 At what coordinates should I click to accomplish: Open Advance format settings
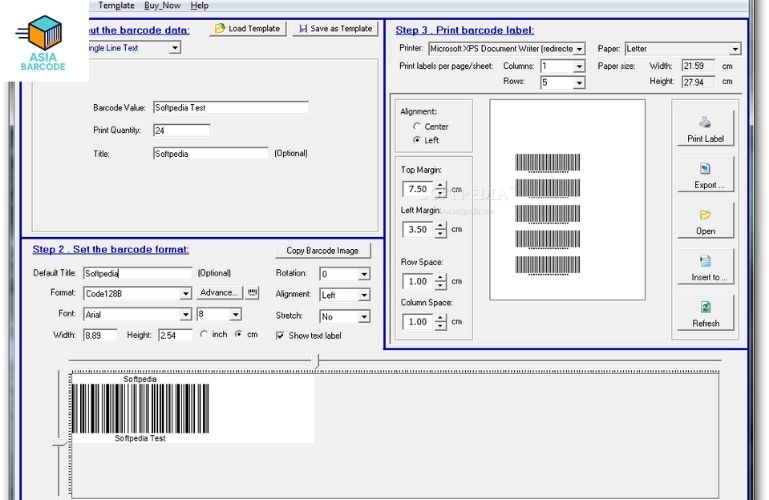coord(219,293)
